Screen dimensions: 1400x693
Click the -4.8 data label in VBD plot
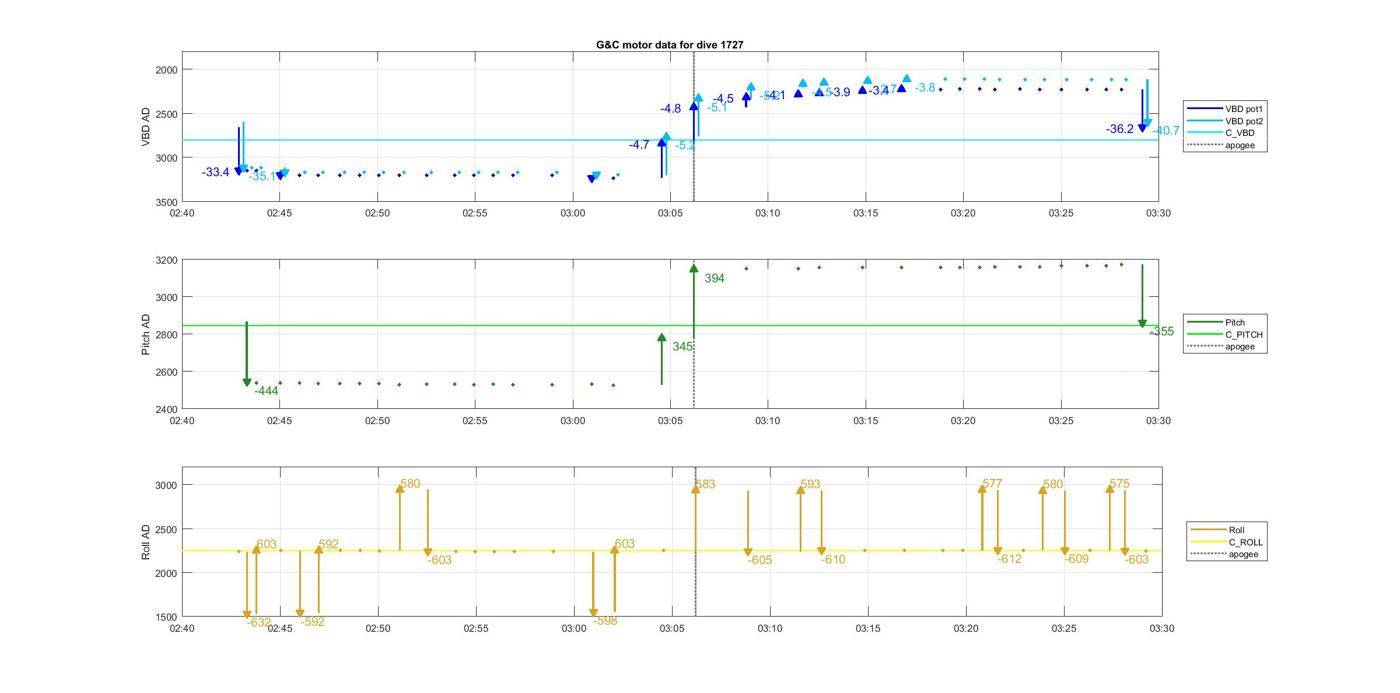(670, 108)
